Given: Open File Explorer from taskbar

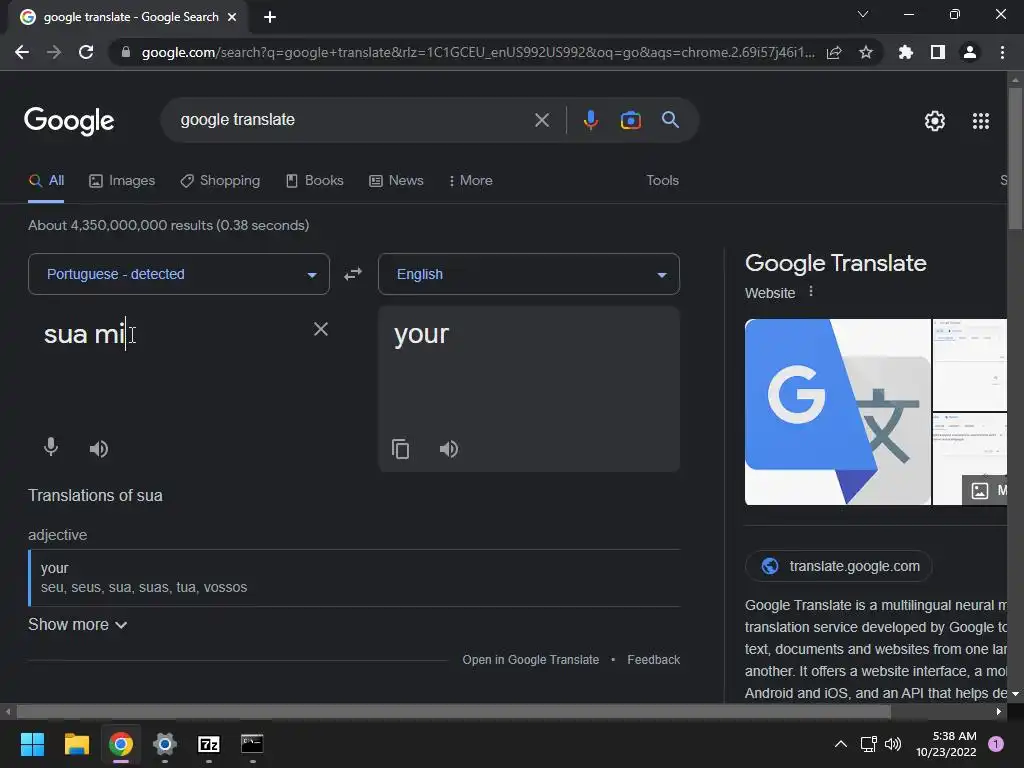Looking at the screenshot, I should [x=76, y=744].
